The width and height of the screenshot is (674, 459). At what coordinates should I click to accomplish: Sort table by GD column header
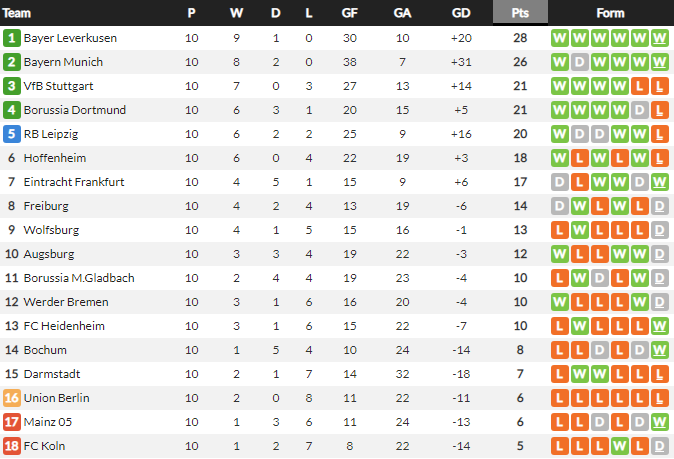(x=461, y=13)
